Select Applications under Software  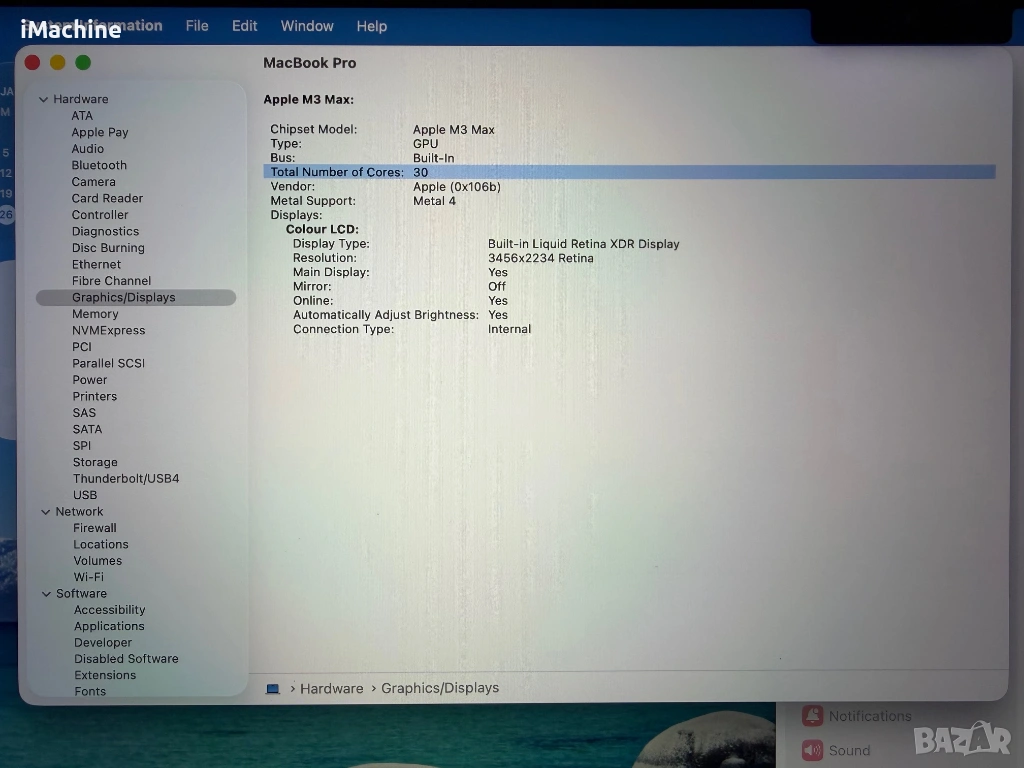click(x=109, y=626)
